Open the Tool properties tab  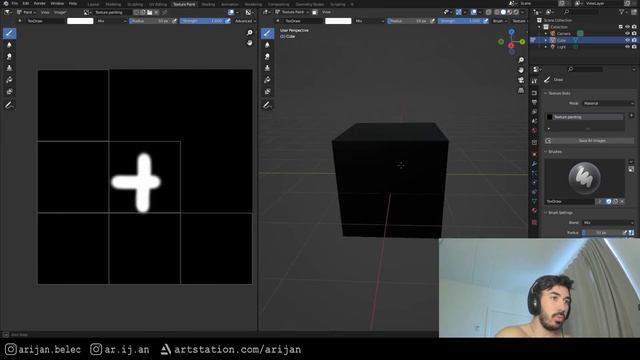coord(534,81)
